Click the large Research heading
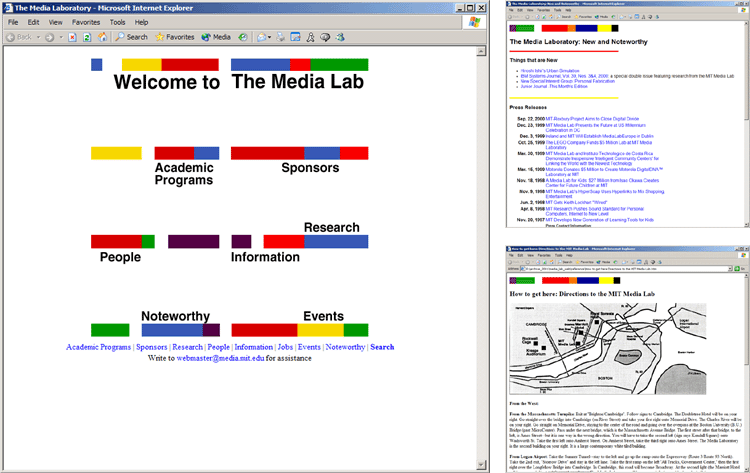 pos(331,227)
